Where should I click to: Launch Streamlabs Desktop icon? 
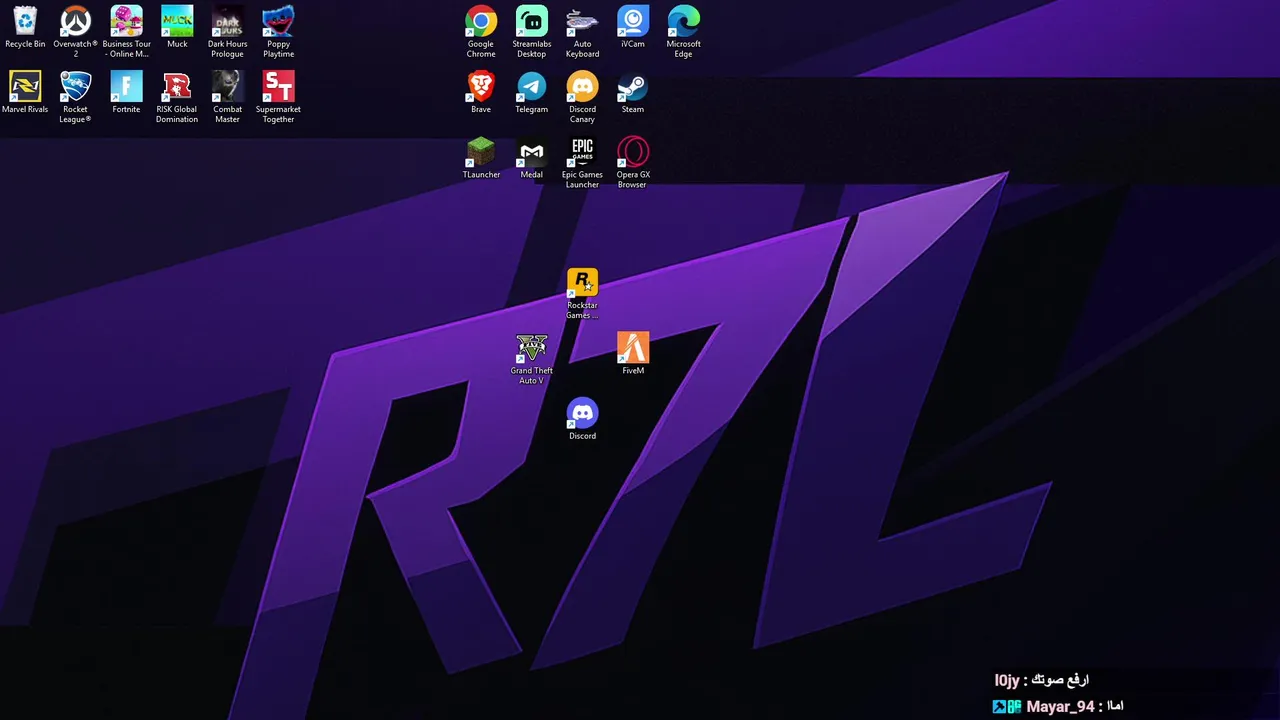pyautogui.click(x=531, y=31)
